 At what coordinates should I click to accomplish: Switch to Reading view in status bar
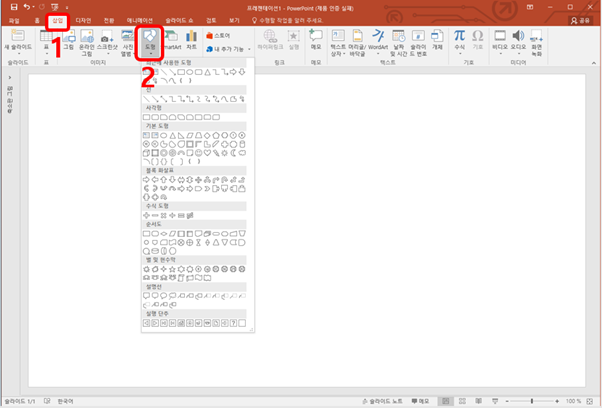click(x=478, y=401)
